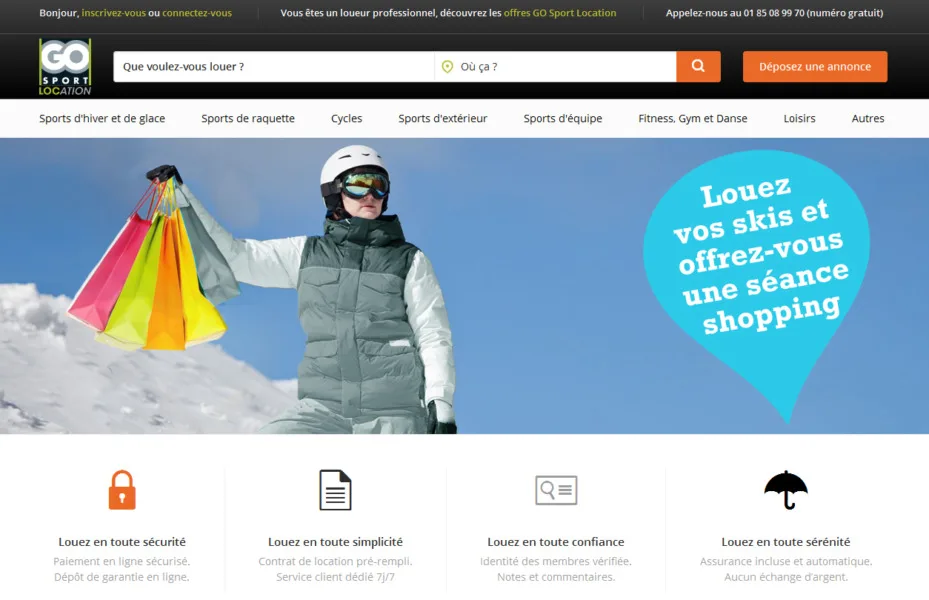The image size is (929, 600).
Task: Click 'Contrat de location pré-rempli.' text
Action: click(335, 562)
